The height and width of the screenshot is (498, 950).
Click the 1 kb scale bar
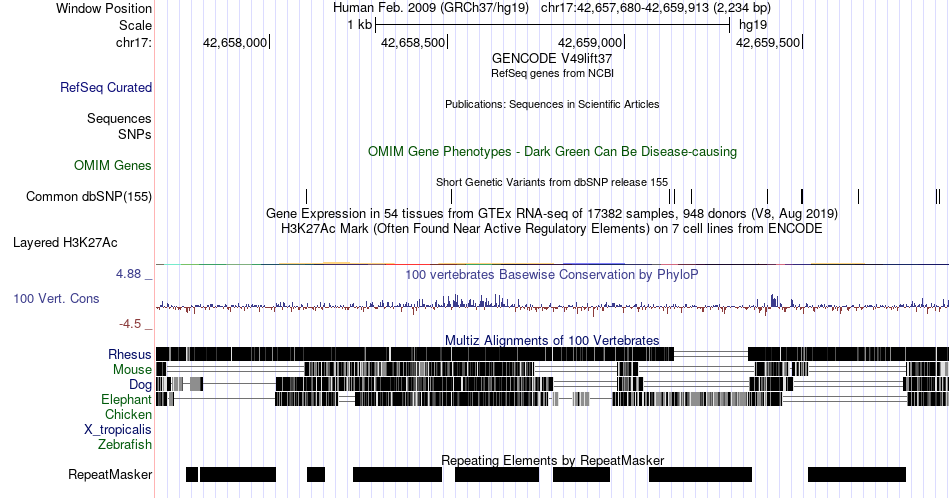coord(553,25)
